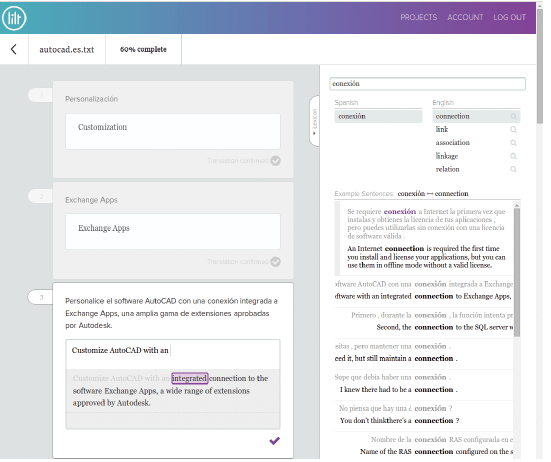Click suggestion text 'approved by Autodesk.'
This screenshot has width=551, height=462.
pyautogui.click(x=111, y=403)
